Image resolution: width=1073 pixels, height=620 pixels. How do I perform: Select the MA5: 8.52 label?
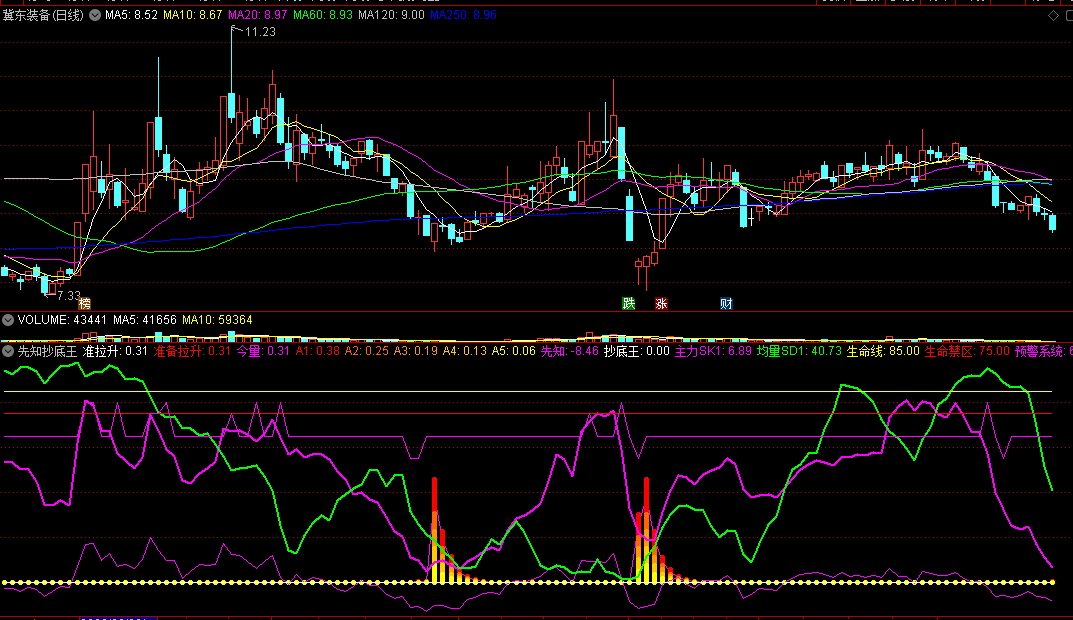131,14
